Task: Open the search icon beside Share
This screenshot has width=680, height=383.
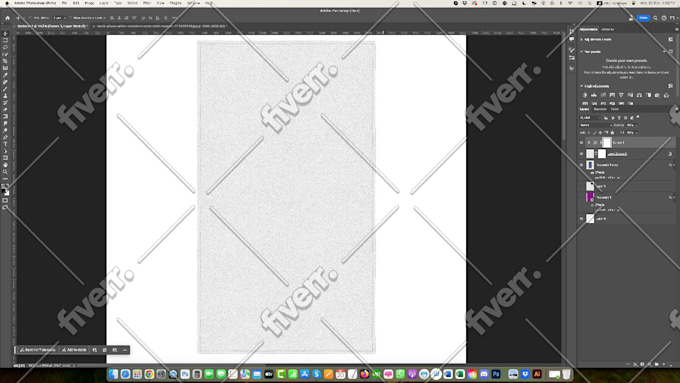Action: click(655, 18)
